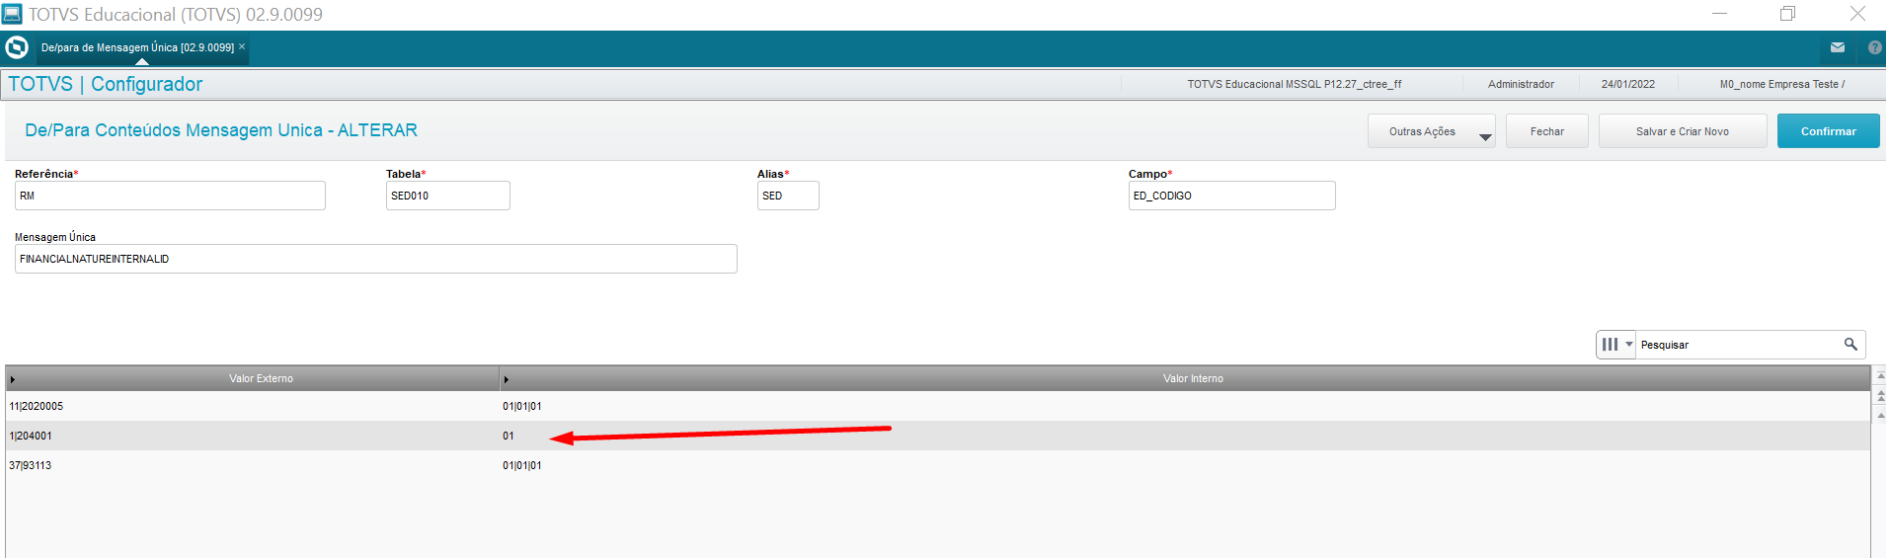
Task: Open the column selector icon beside Pesquisar
Action: pyautogui.click(x=1616, y=344)
